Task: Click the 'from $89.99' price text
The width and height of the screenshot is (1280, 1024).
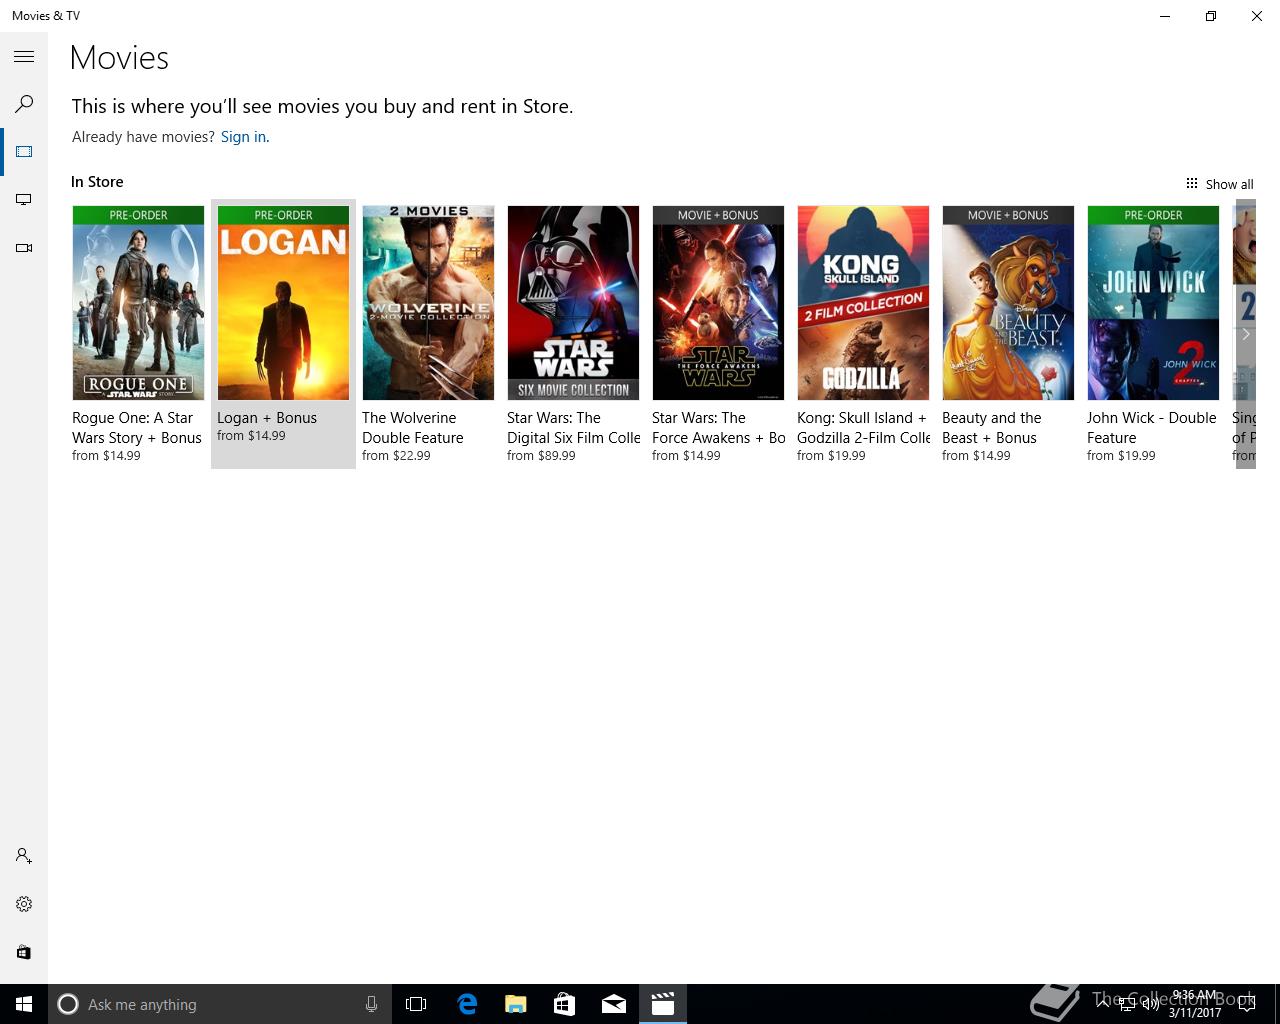Action: 541,456
